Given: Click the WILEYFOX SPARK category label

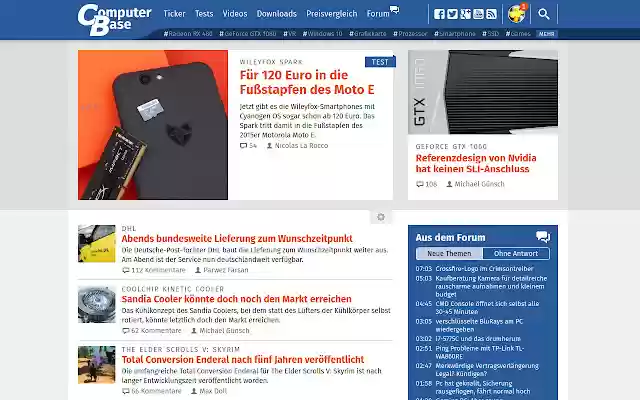Looking at the screenshot, I should pyautogui.click(x=271, y=62).
